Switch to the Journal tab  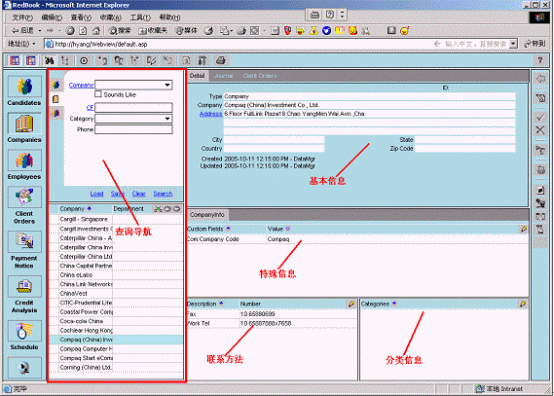[223, 76]
